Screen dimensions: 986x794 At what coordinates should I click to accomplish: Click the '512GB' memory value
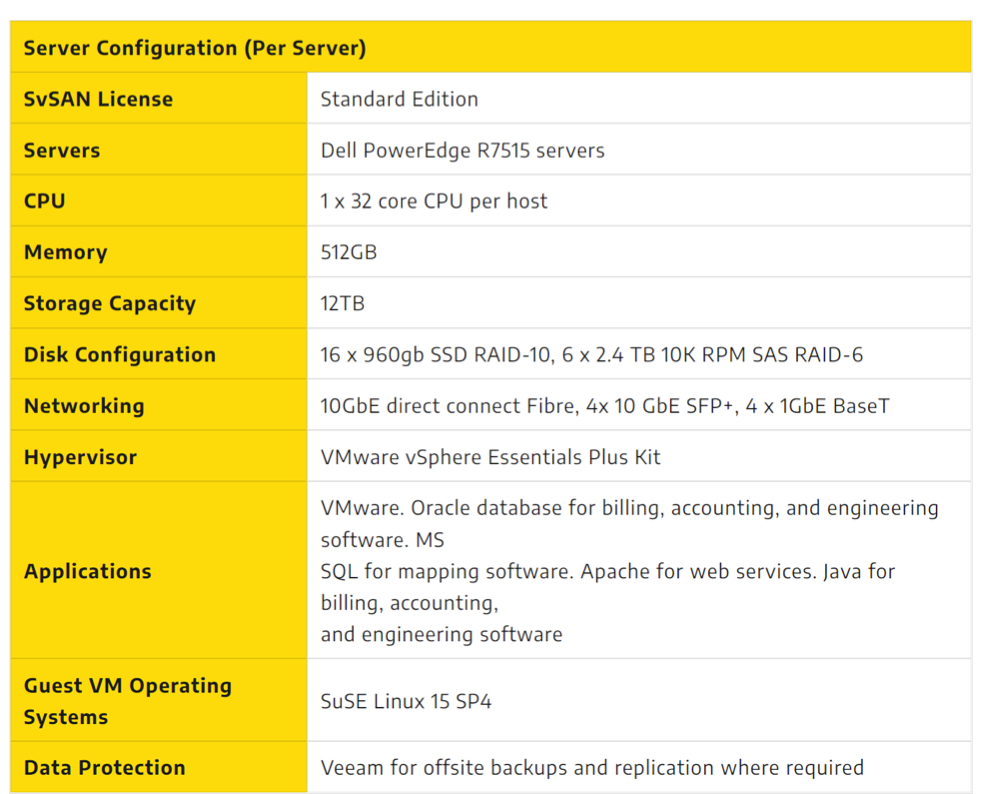pos(349,252)
